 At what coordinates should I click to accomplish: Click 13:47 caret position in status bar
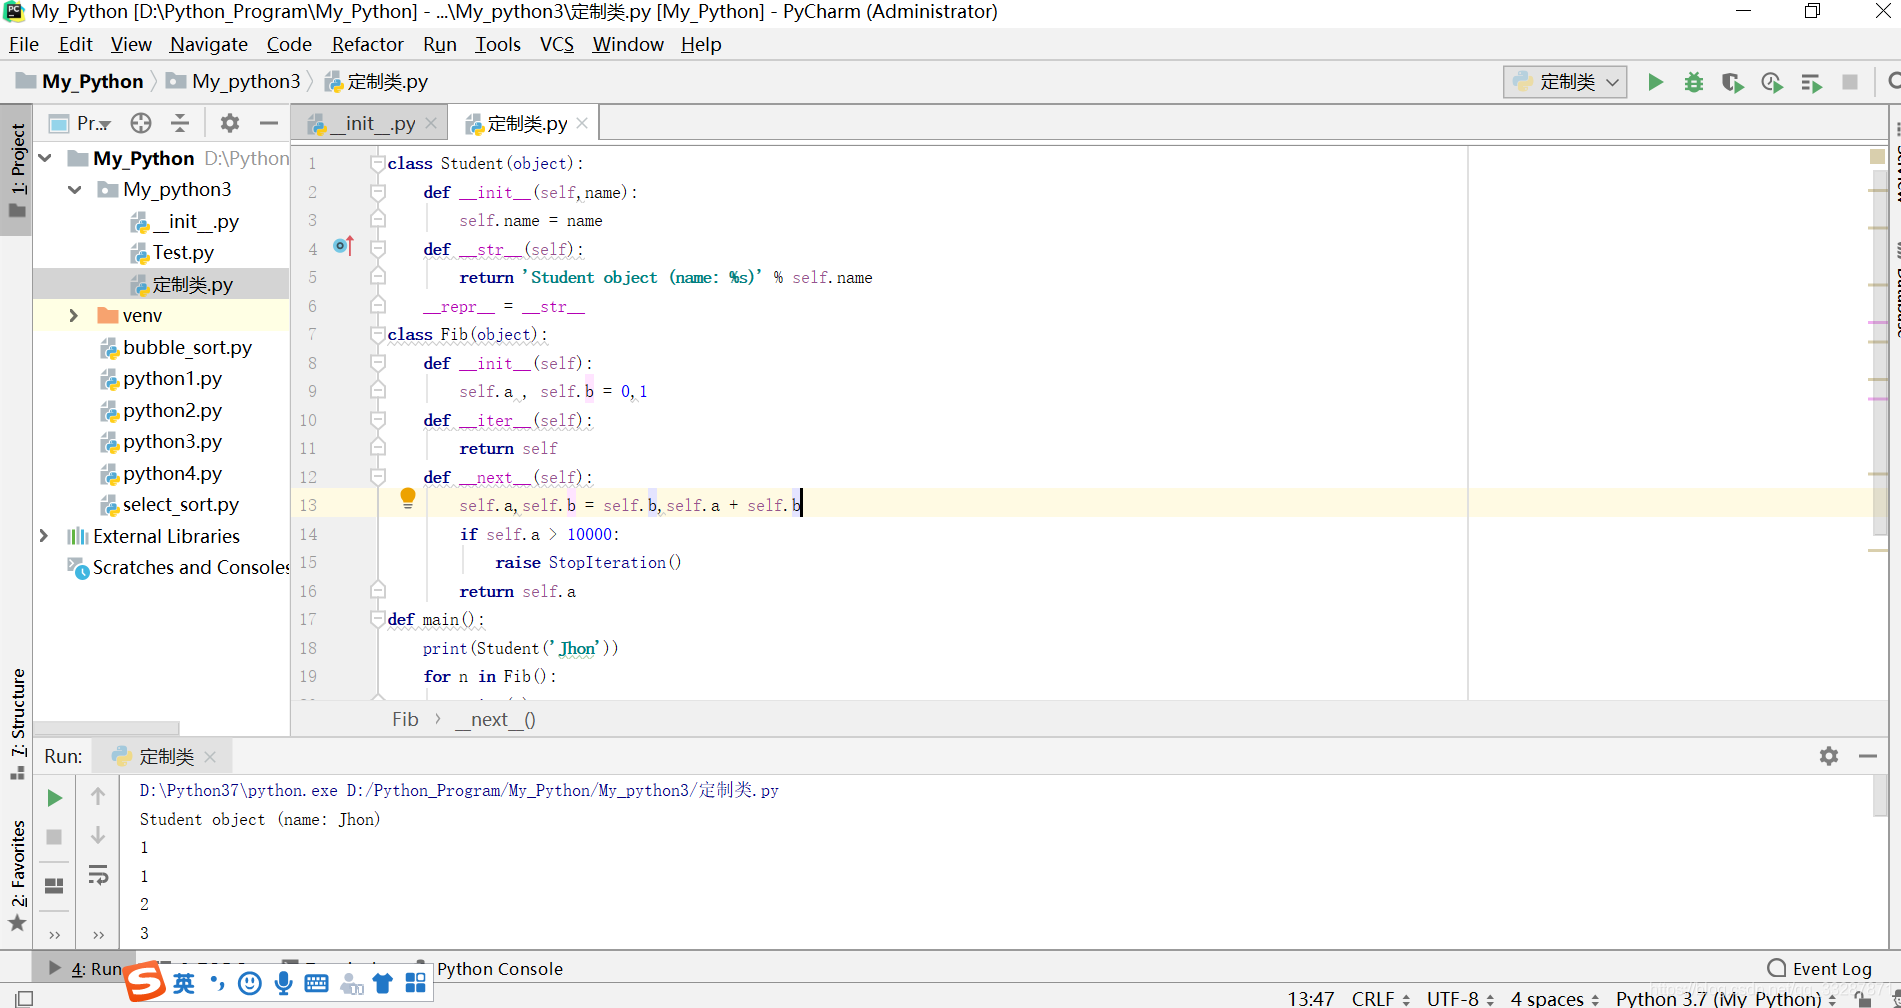(x=1310, y=998)
